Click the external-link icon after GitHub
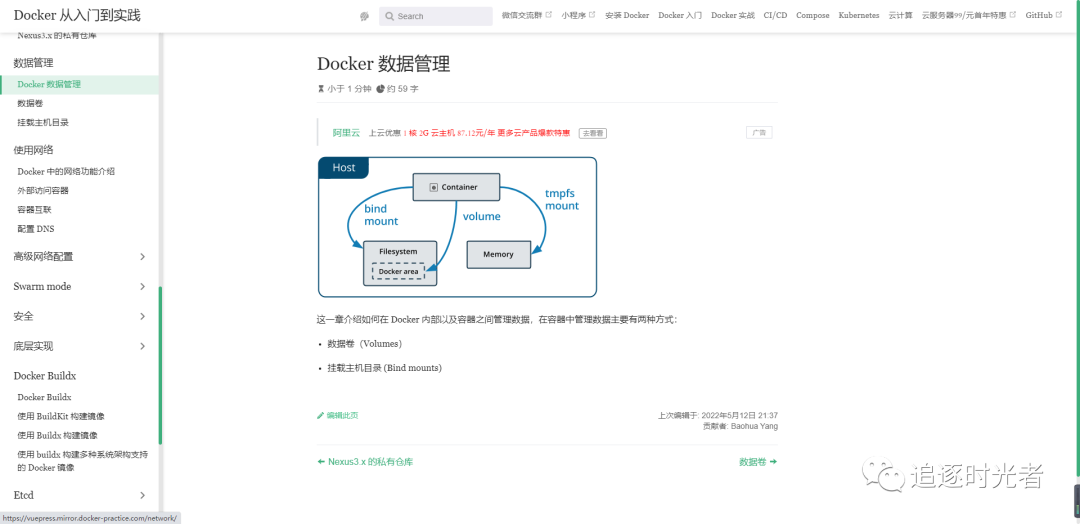The image size is (1080, 524). [1059, 14]
